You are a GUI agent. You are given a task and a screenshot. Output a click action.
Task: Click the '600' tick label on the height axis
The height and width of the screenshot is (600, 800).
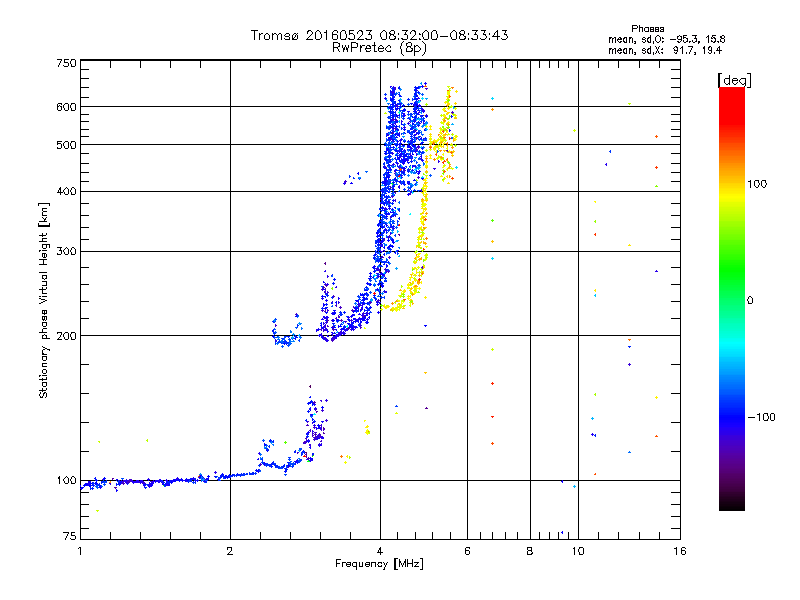point(66,107)
